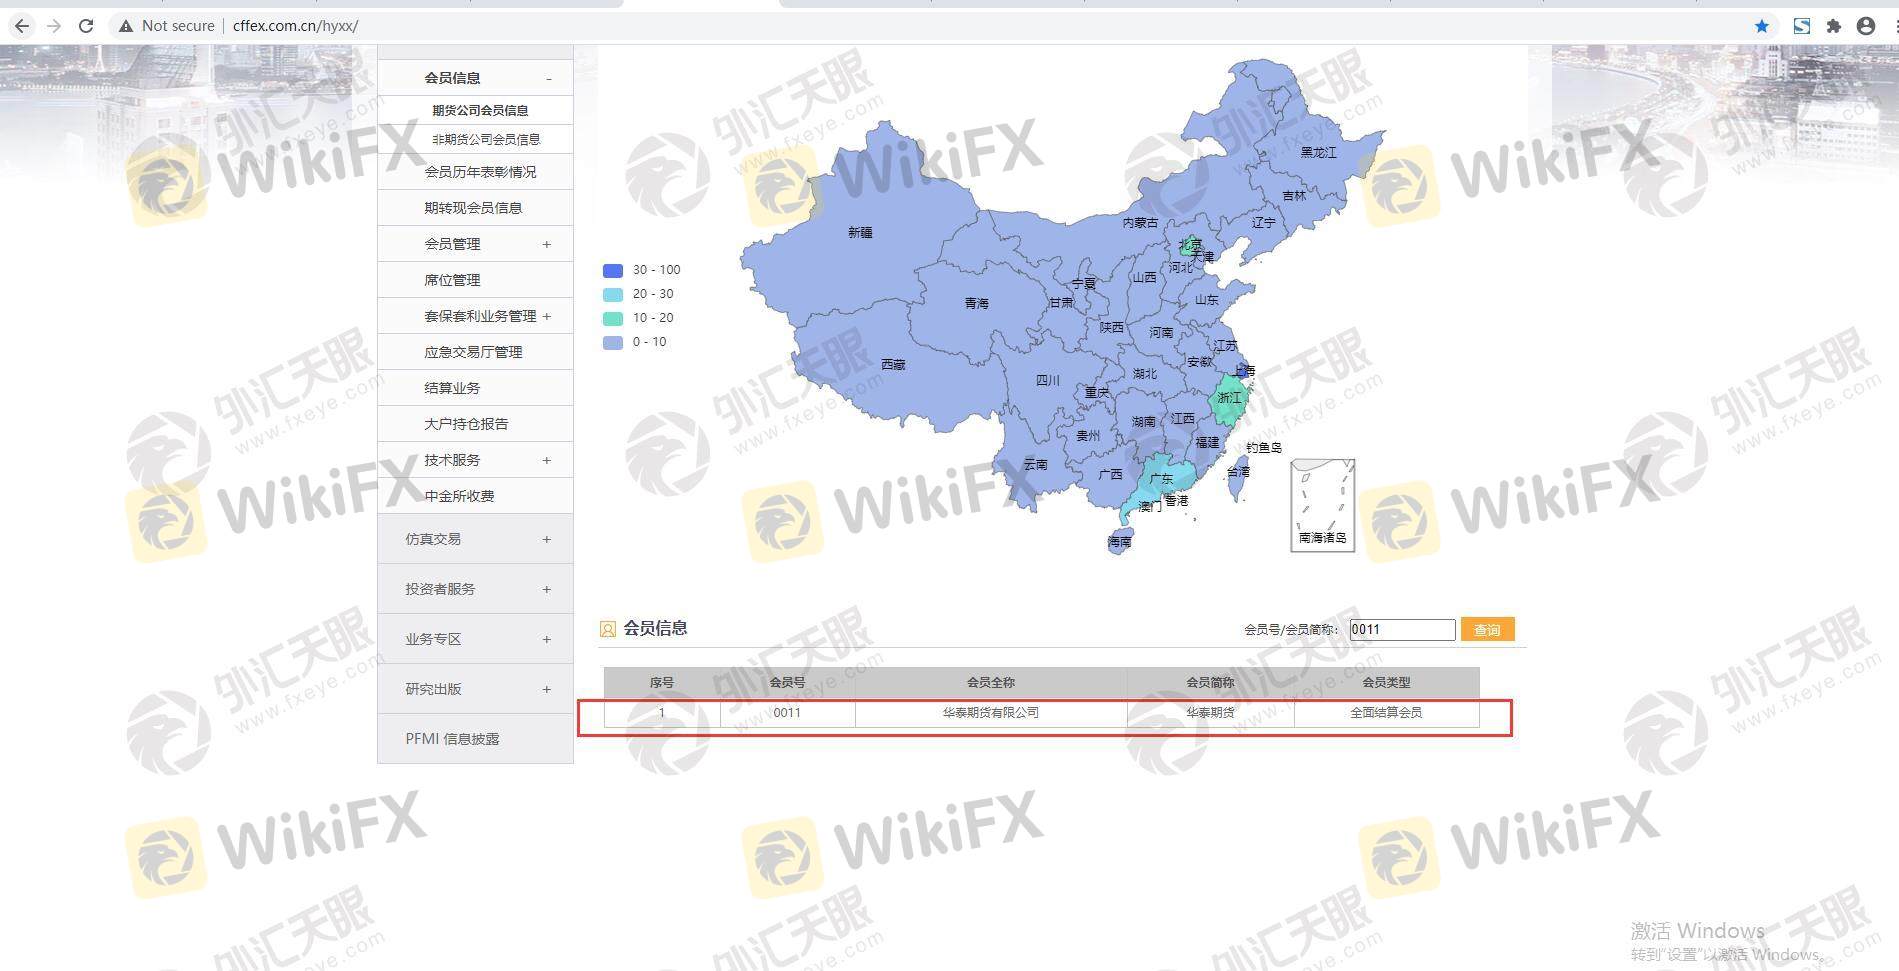Expand the 技术服务 section plus sign
This screenshot has height=971, width=1899.
(x=546, y=460)
